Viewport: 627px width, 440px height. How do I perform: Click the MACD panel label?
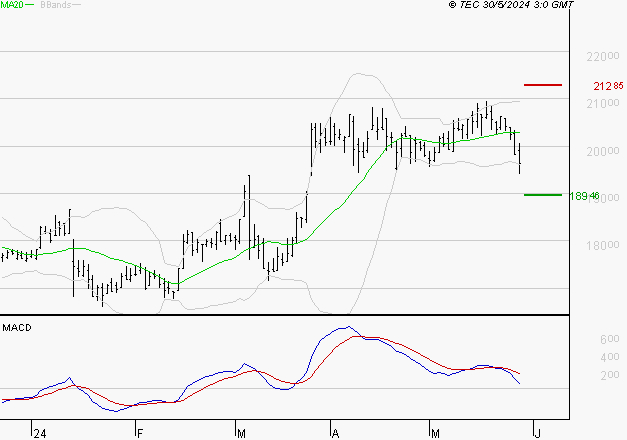[x=17, y=328]
